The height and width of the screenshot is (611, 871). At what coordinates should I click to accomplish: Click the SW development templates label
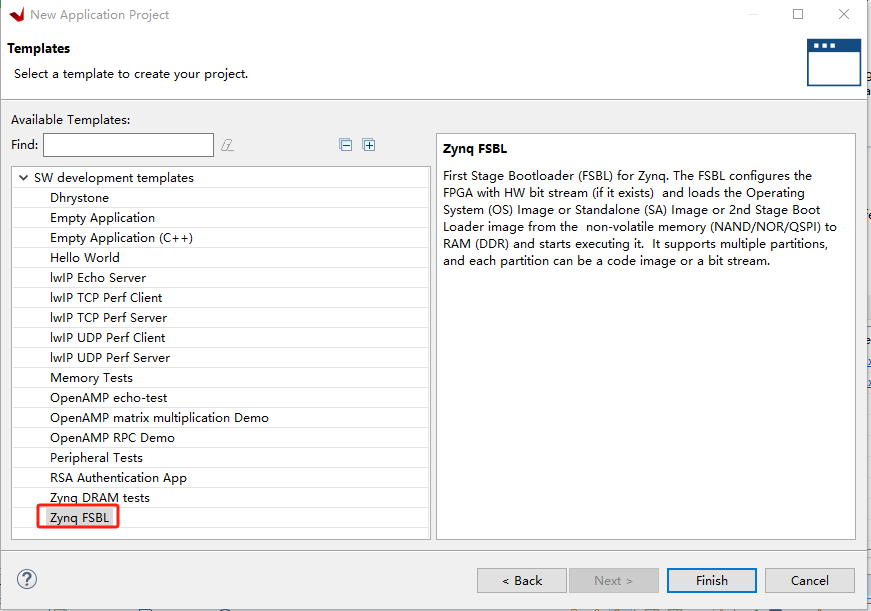tap(114, 178)
